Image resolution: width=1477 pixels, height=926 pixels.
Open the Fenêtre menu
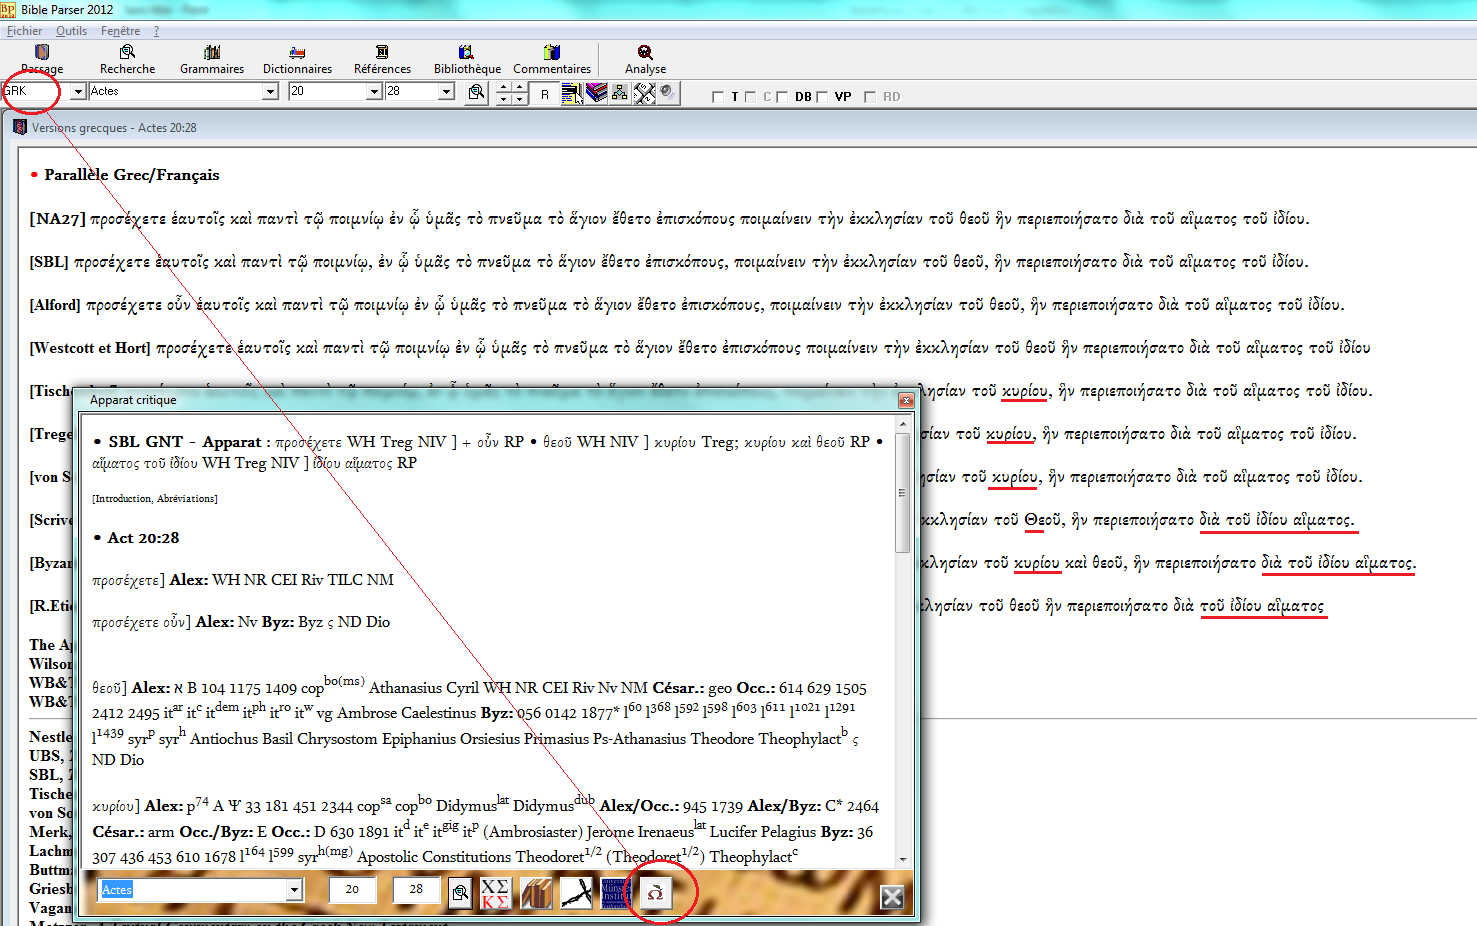tap(120, 31)
